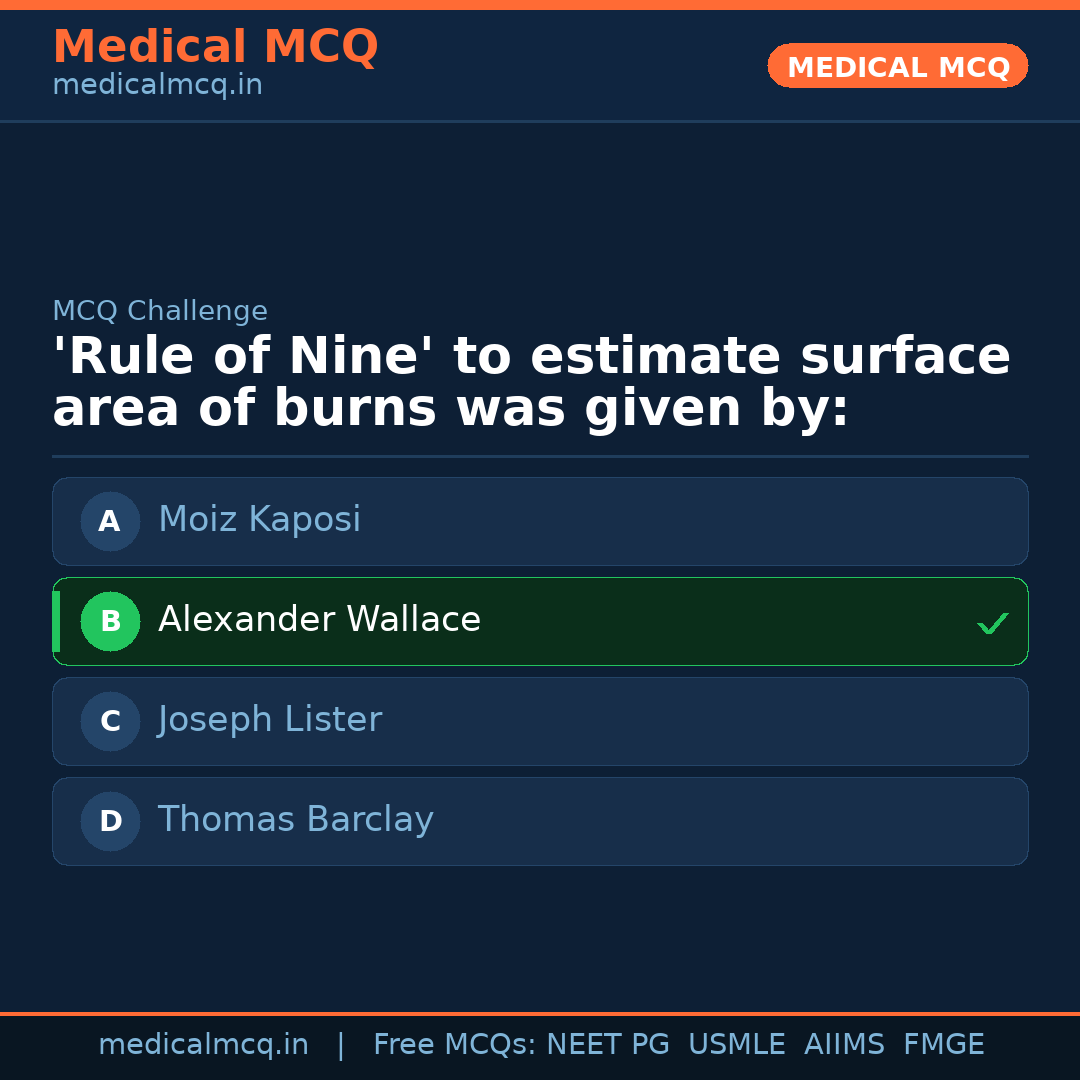Viewport: 1080px width, 1080px height.
Task: Click the 'Free MCQs:' footer label
Action: (x=454, y=1045)
